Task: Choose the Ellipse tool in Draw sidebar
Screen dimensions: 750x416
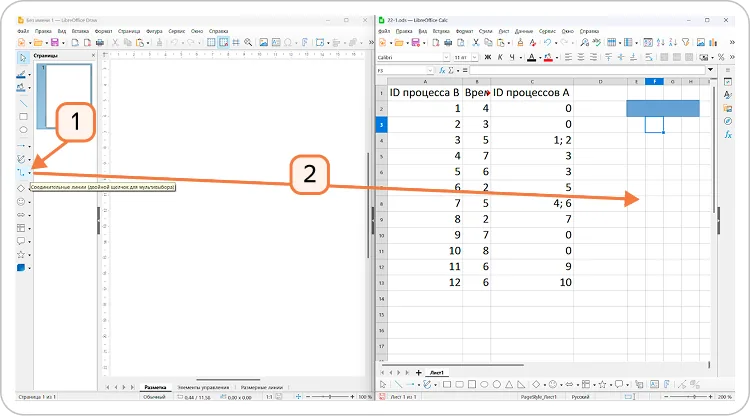Action: click(23, 130)
